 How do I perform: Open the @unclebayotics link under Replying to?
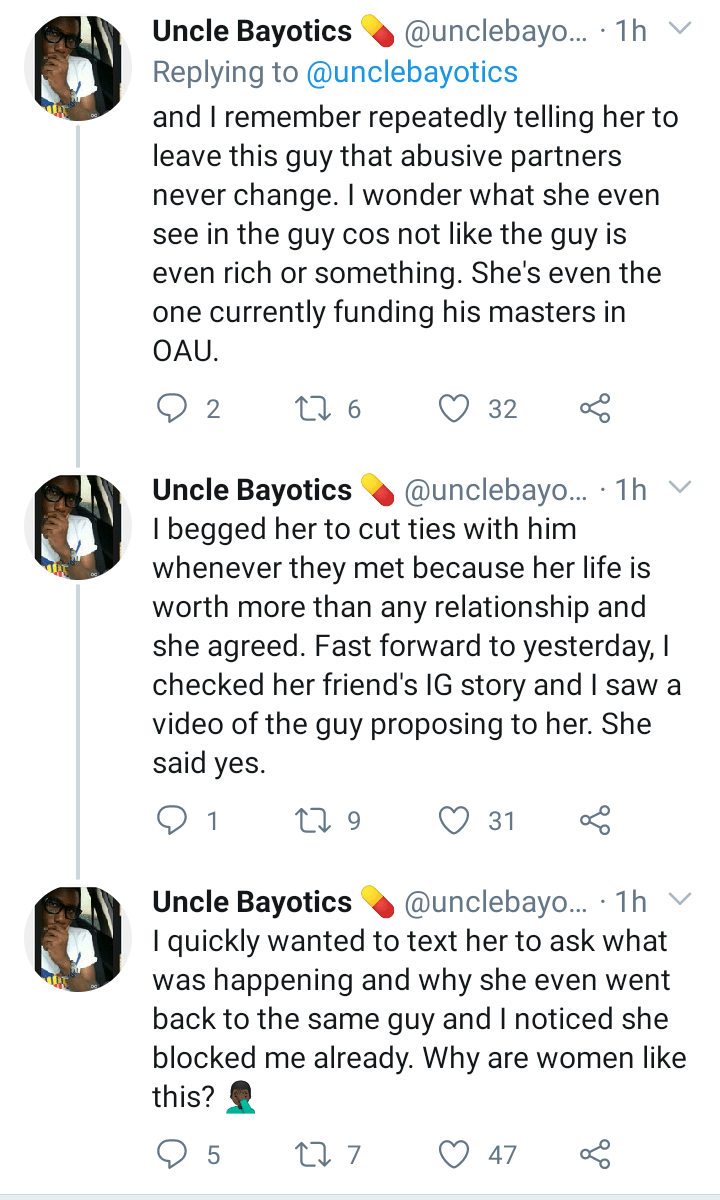[412, 72]
